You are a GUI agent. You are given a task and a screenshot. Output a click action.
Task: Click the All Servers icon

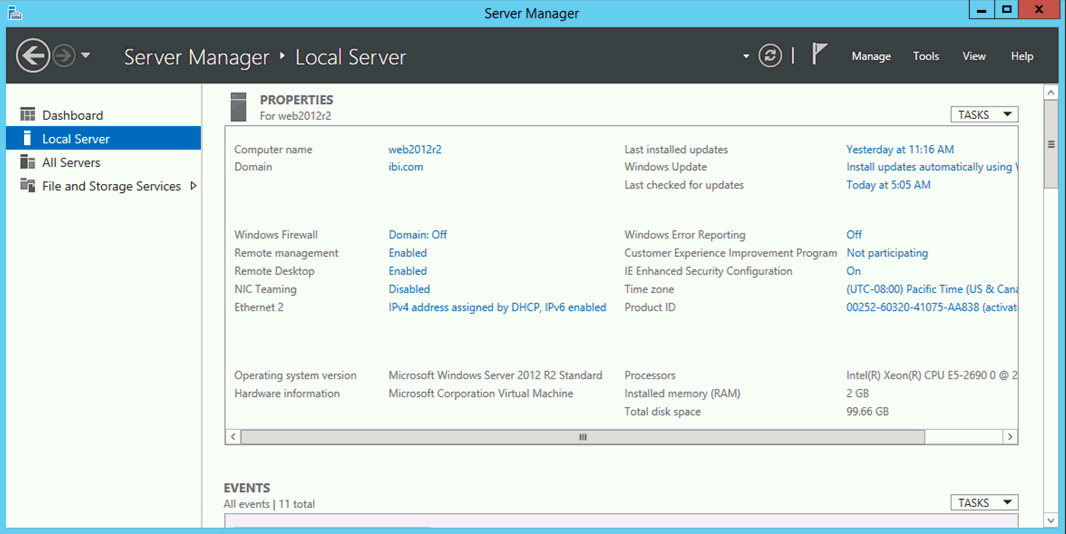click(x=28, y=162)
